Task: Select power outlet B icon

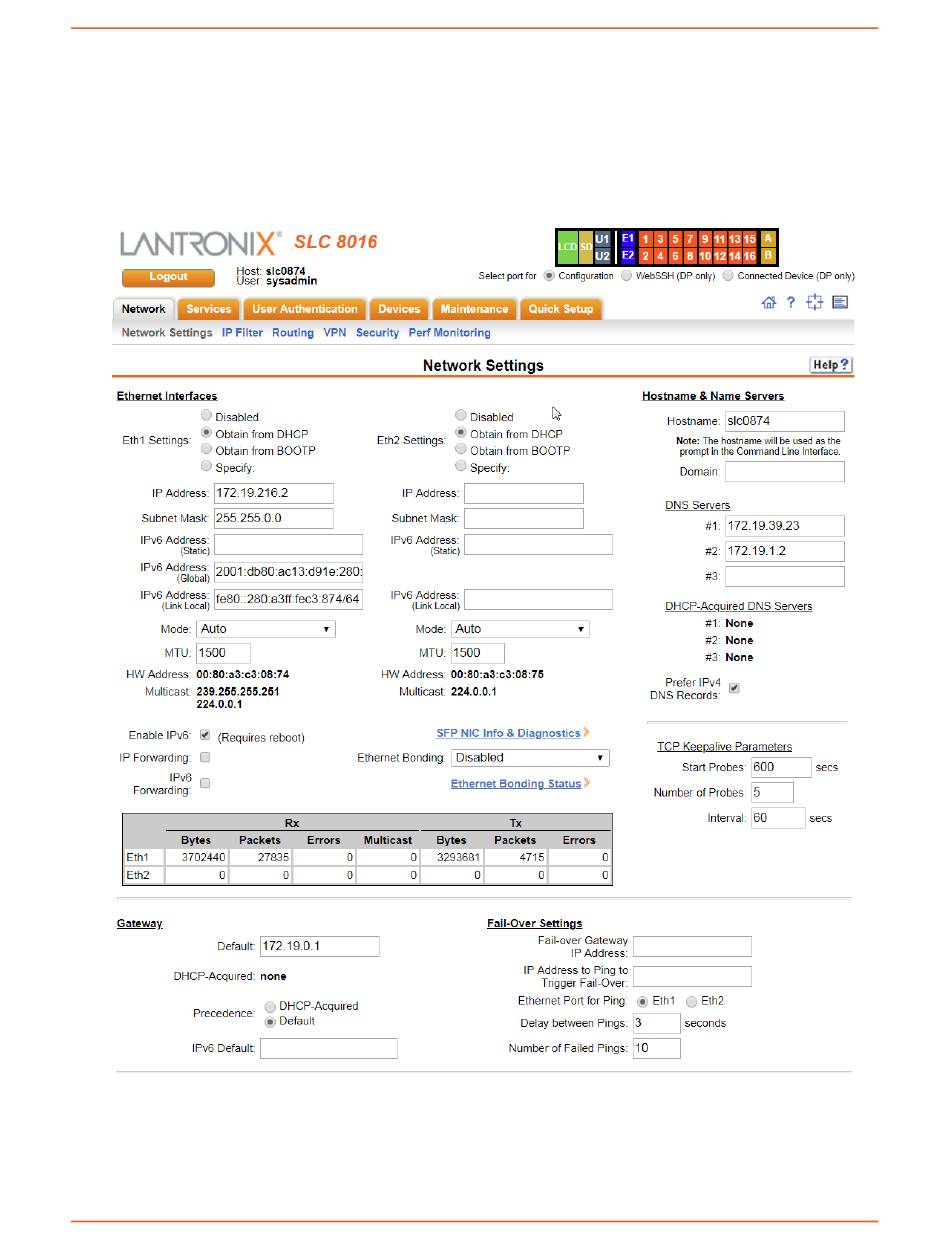Action: 768,255
